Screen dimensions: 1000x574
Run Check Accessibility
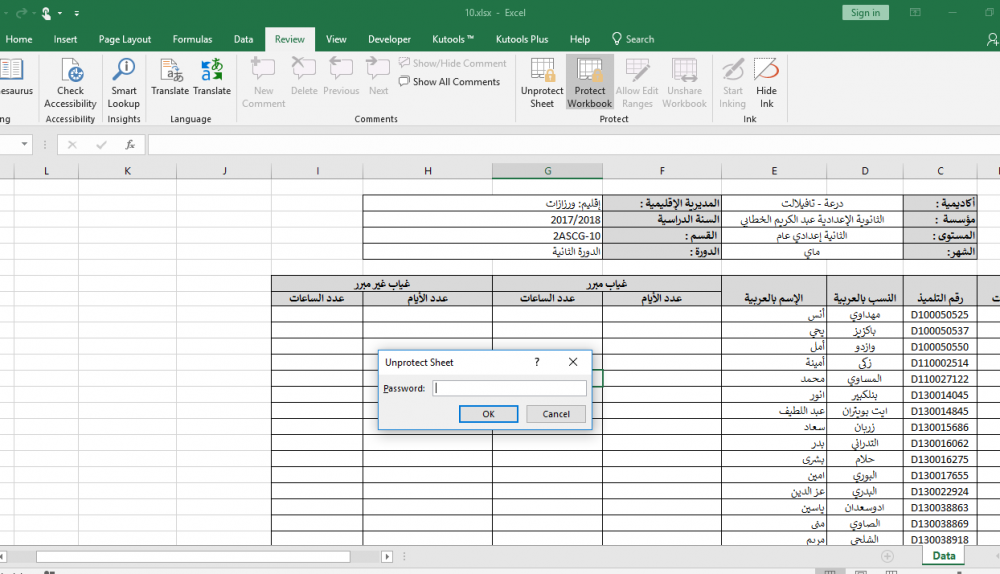70,82
